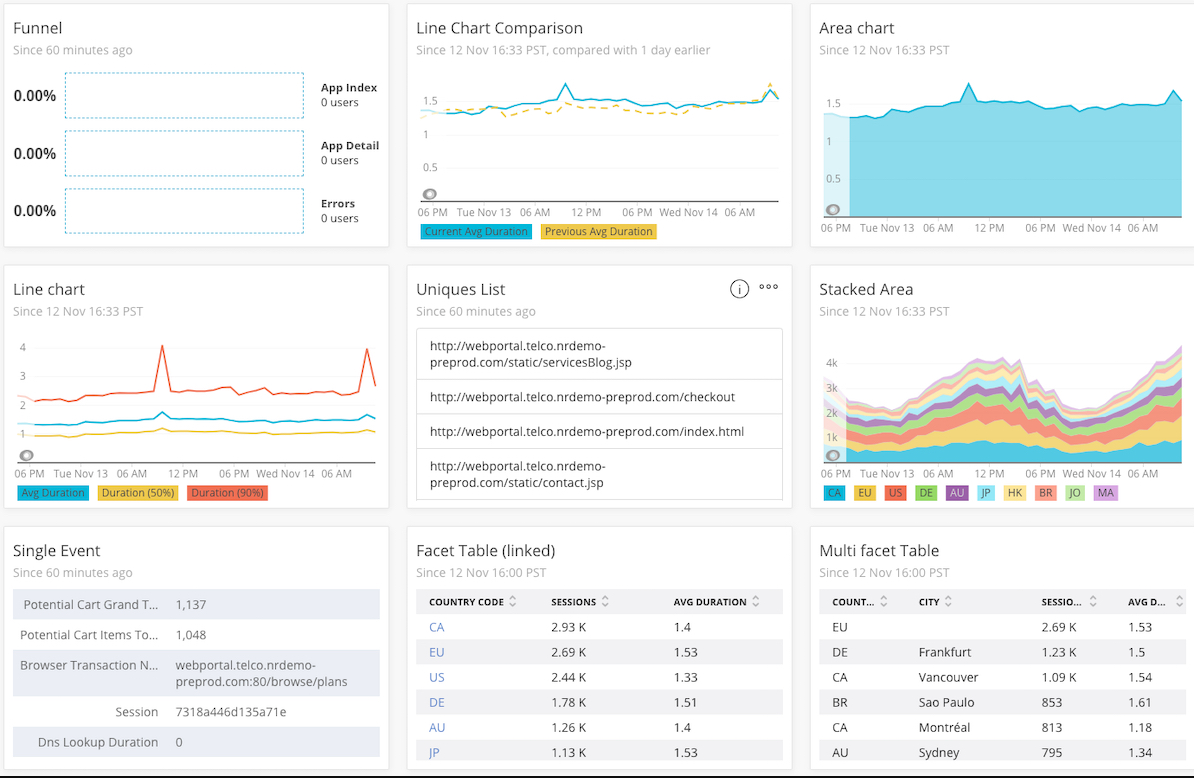1194x778 pixels.
Task: Click the EU color chip in Stacked Area legend
Action: pos(864,493)
